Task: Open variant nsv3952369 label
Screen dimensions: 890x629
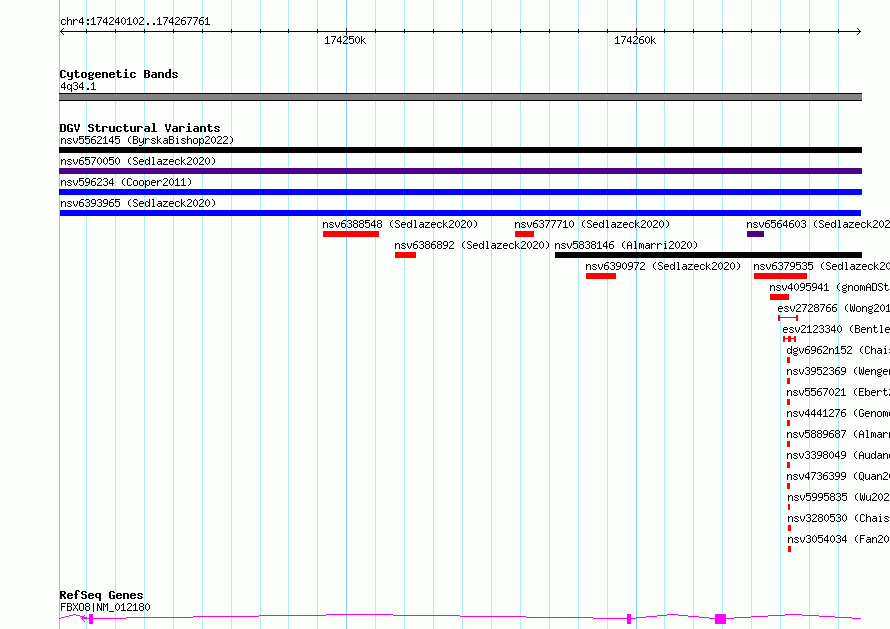Action: (x=838, y=371)
